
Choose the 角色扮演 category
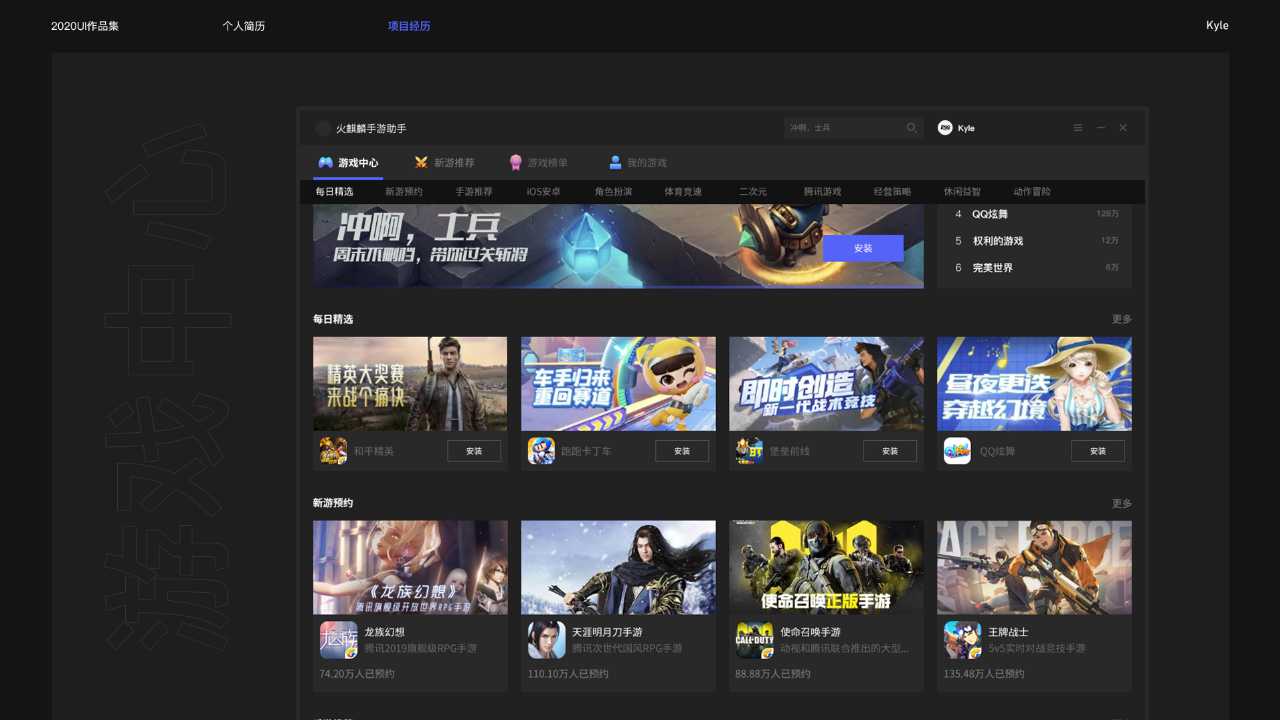tap(614, 192)
